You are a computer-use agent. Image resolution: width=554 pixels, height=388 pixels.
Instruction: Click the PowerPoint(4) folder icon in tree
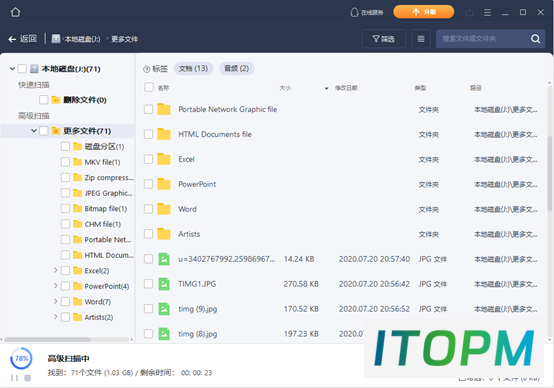[x=77, y=286]
